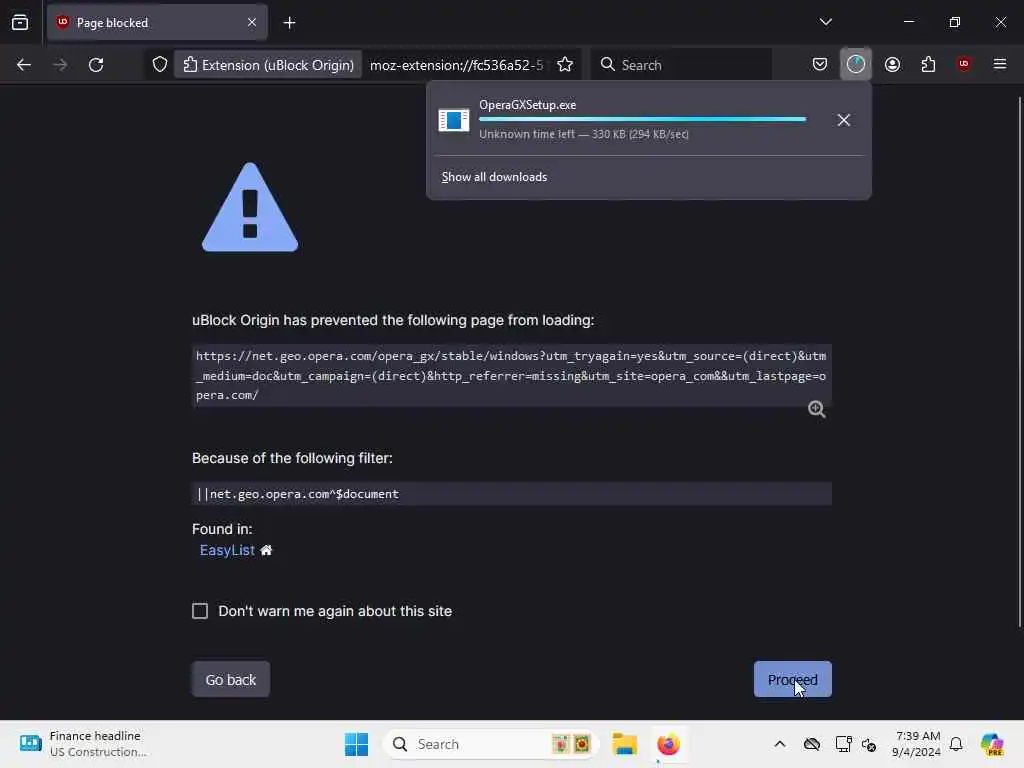This screenshot has height=768, width=1024.
Task: Click the Firefox Search box in the toolbar
Action: click(680, 65)
